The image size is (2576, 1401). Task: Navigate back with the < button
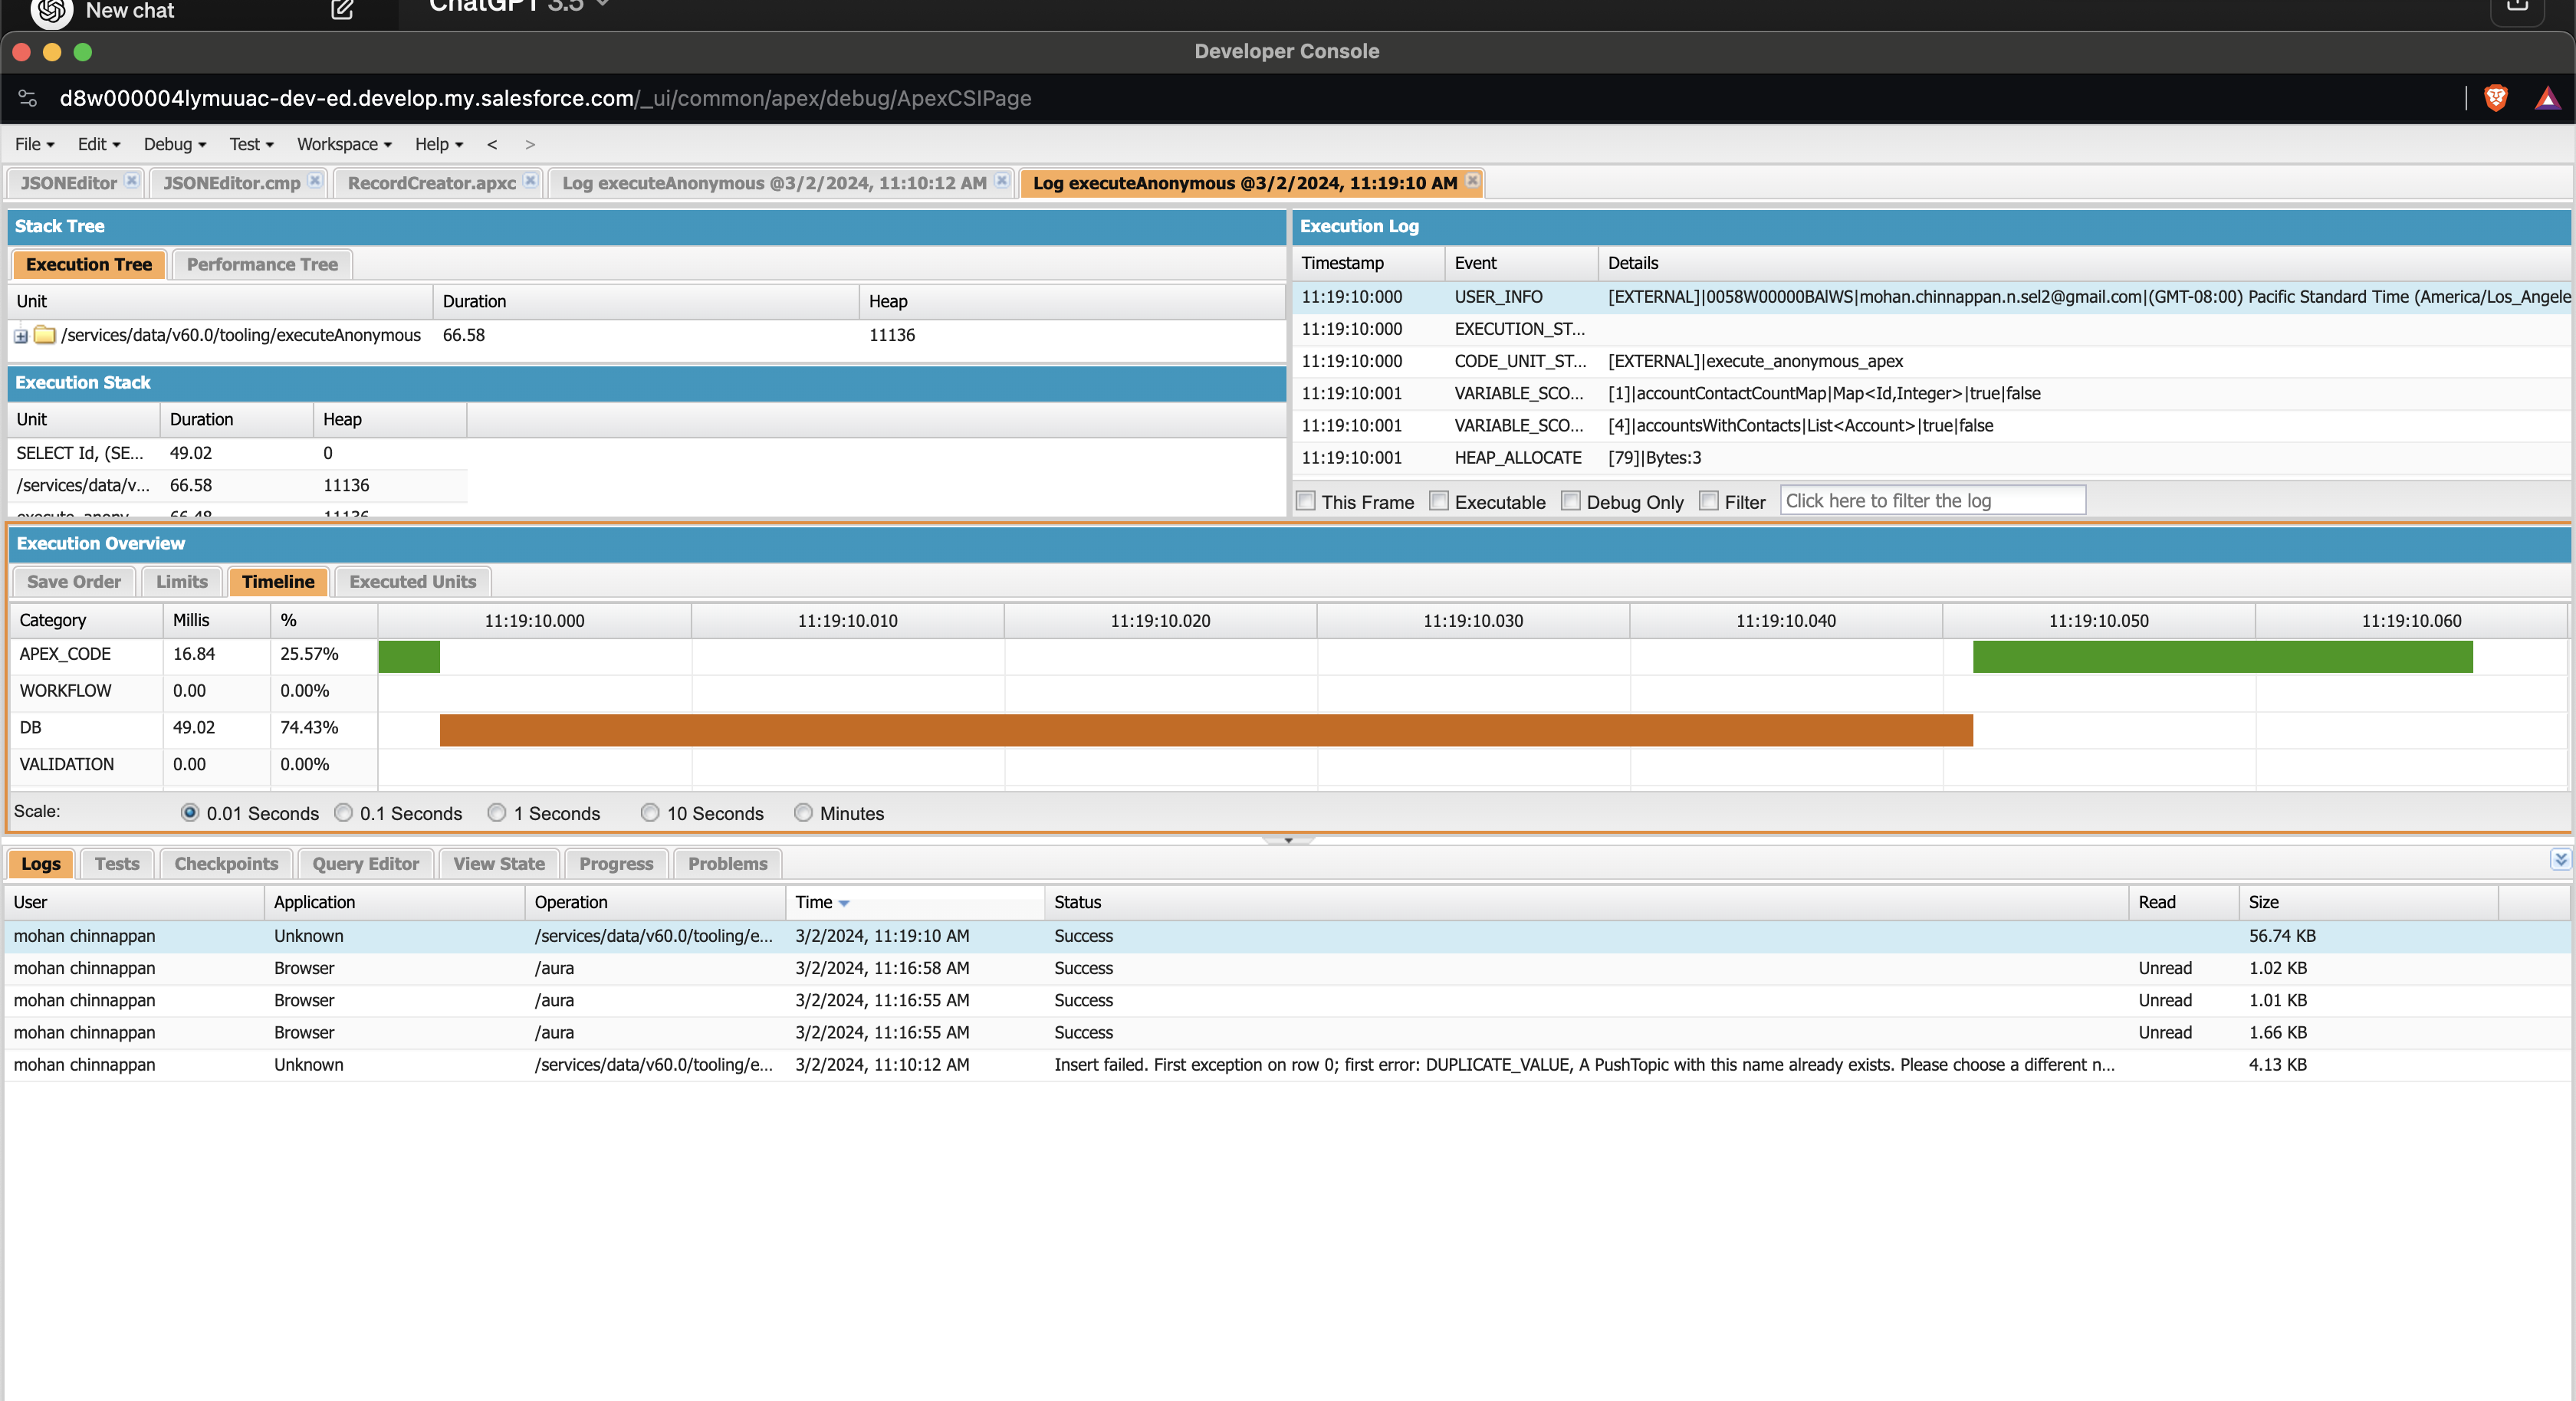point(492,145)
